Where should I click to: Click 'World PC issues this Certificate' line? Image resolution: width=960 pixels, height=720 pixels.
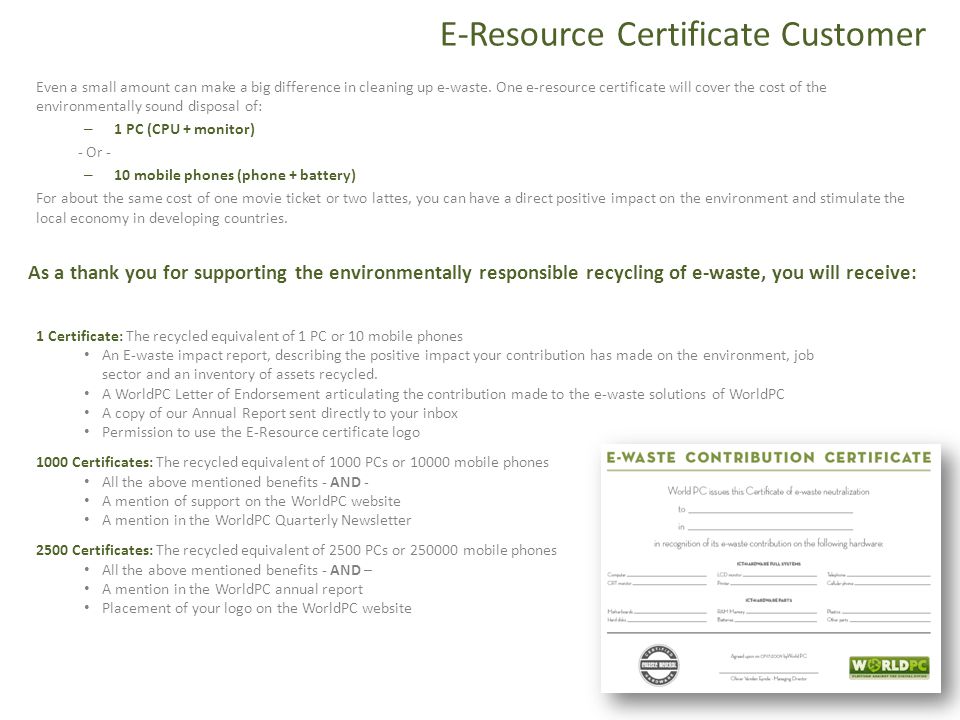768,491
